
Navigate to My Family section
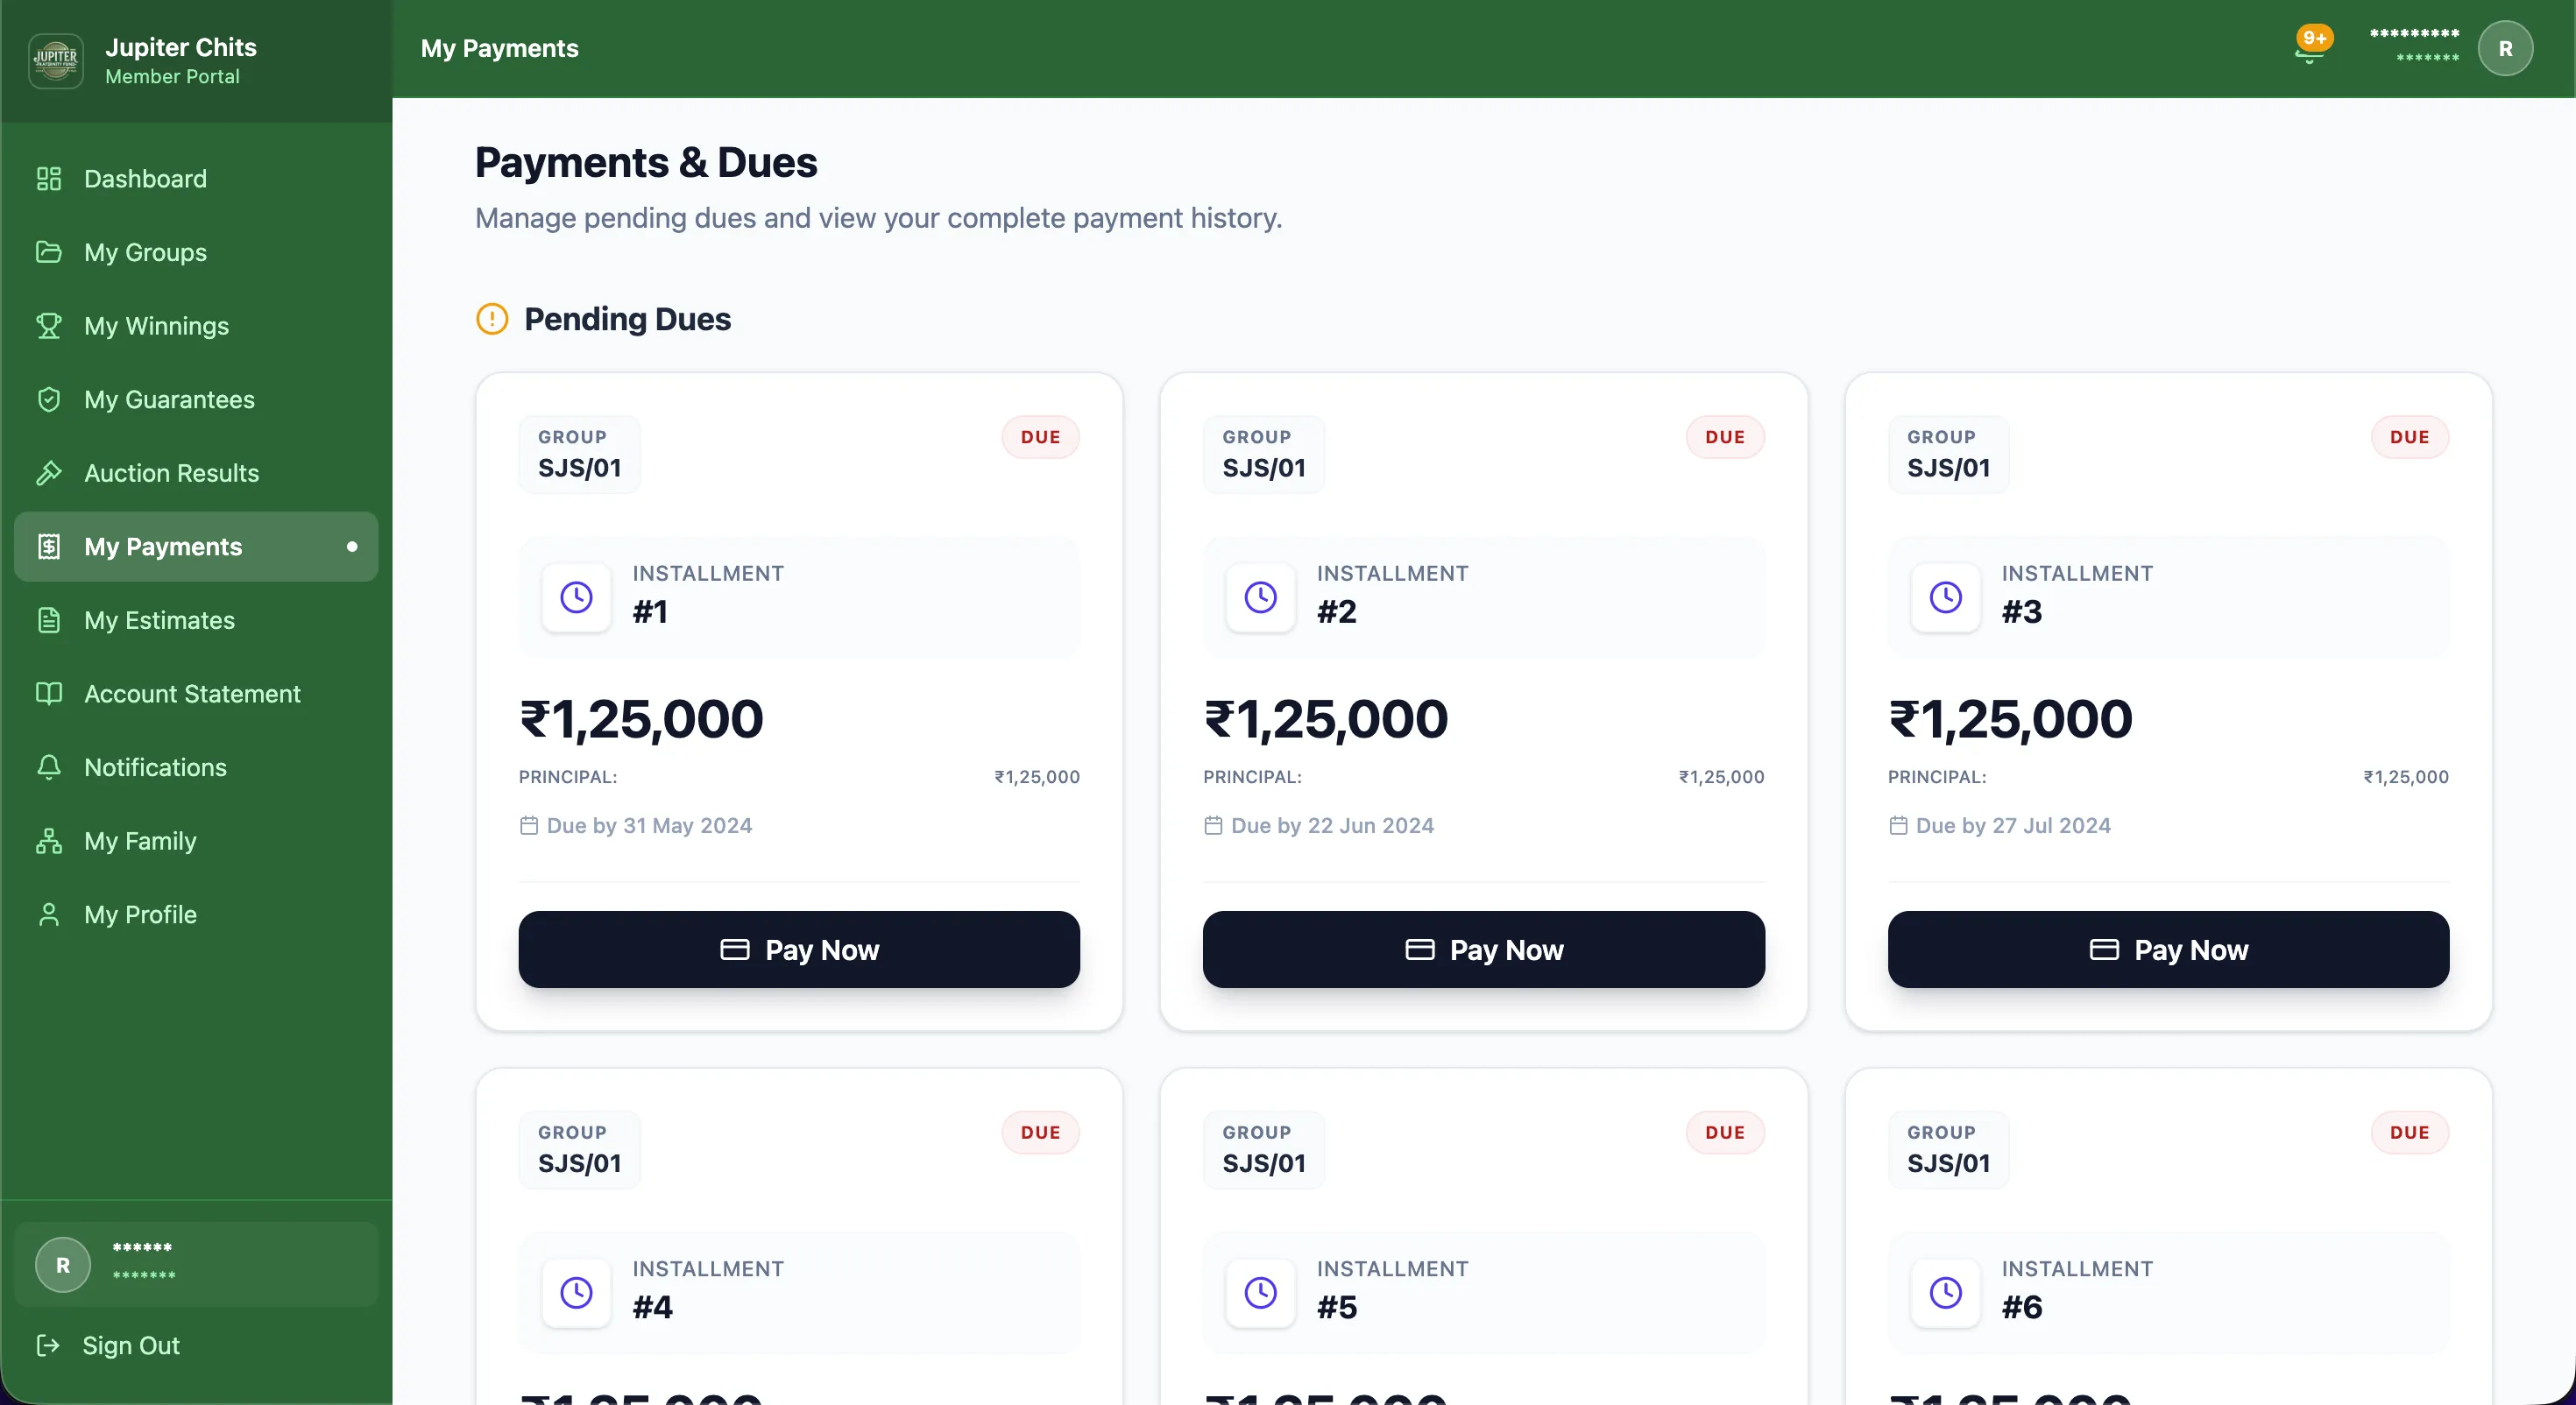140,841
